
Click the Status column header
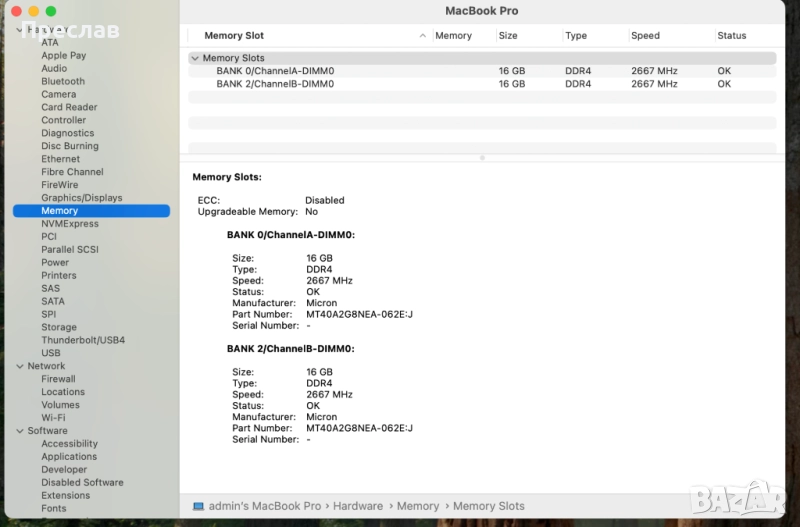click(x=731, y=36)
